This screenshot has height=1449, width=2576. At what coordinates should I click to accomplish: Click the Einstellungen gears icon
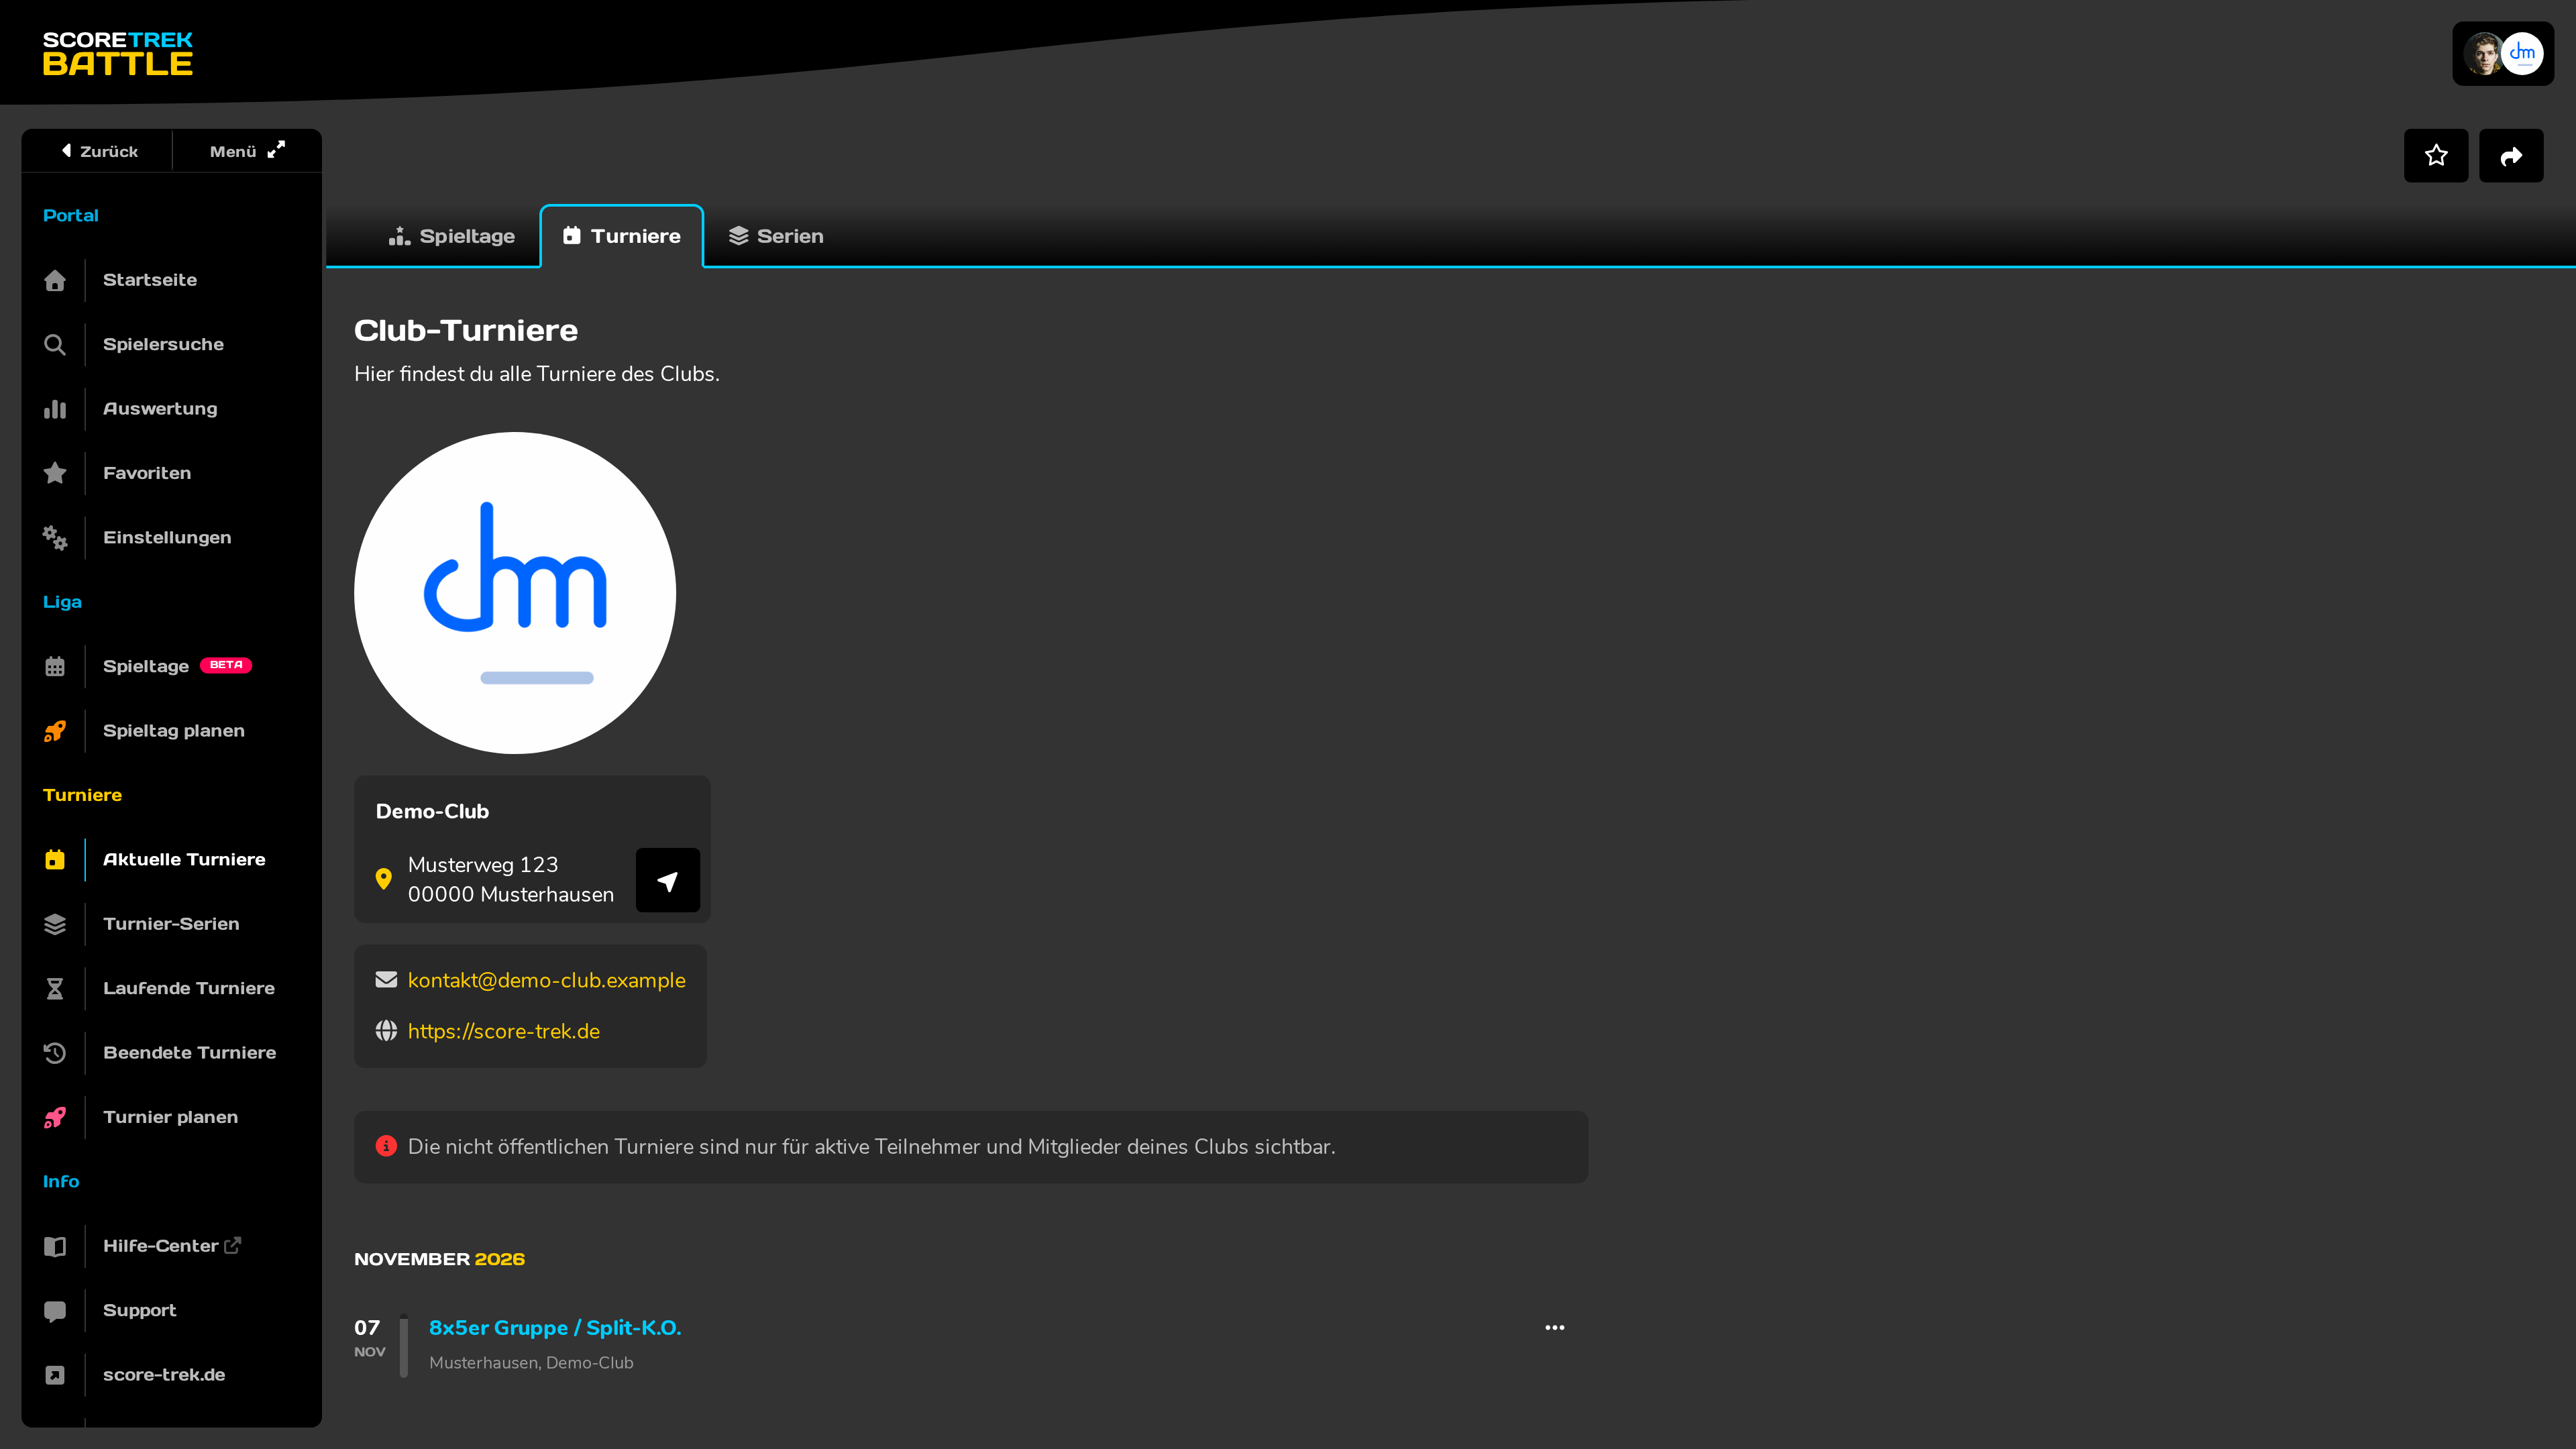click(55, 538)
